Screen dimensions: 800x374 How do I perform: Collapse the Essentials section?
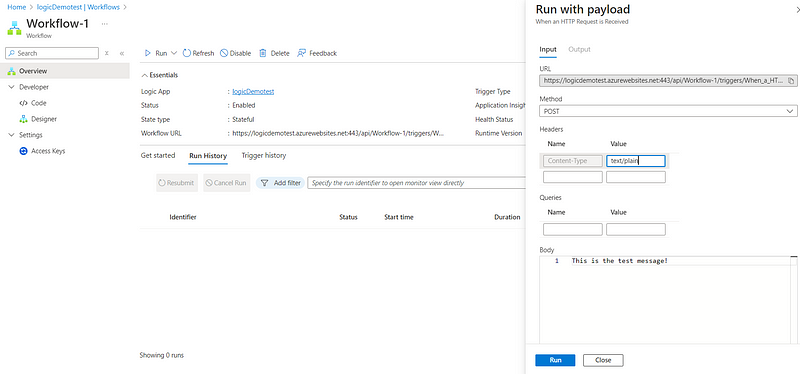(160, 75)
